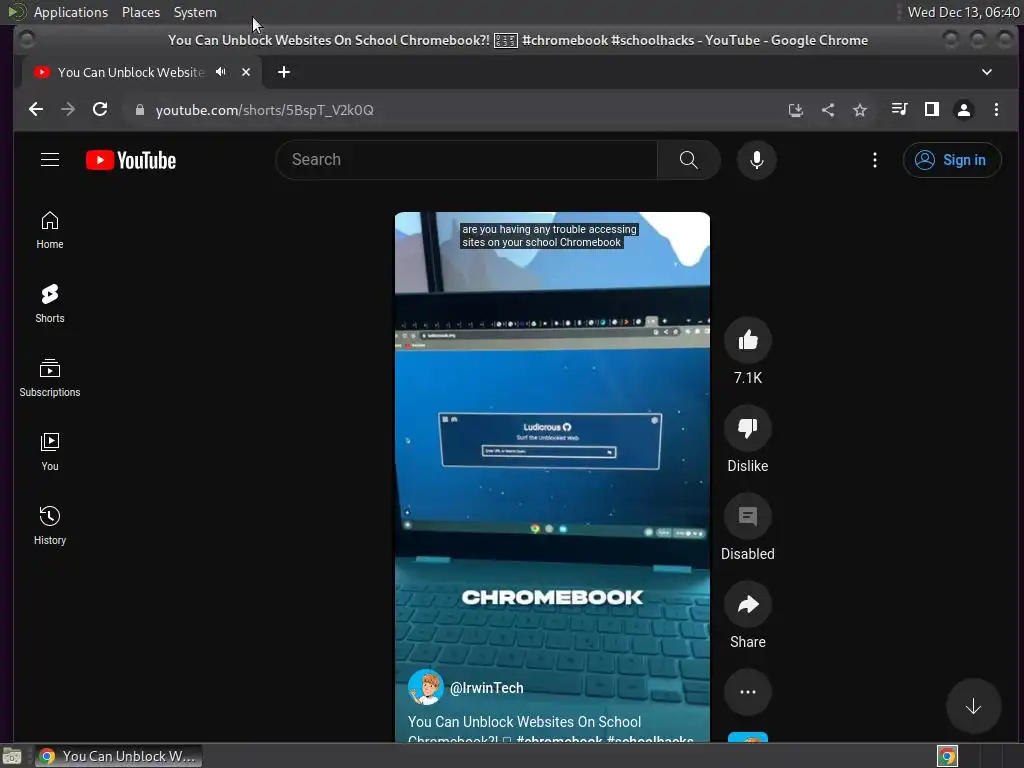Screen dimensions: 1024x768
Task: Click show desktop icon in bottom panel
Action: [x=12, y=756]
